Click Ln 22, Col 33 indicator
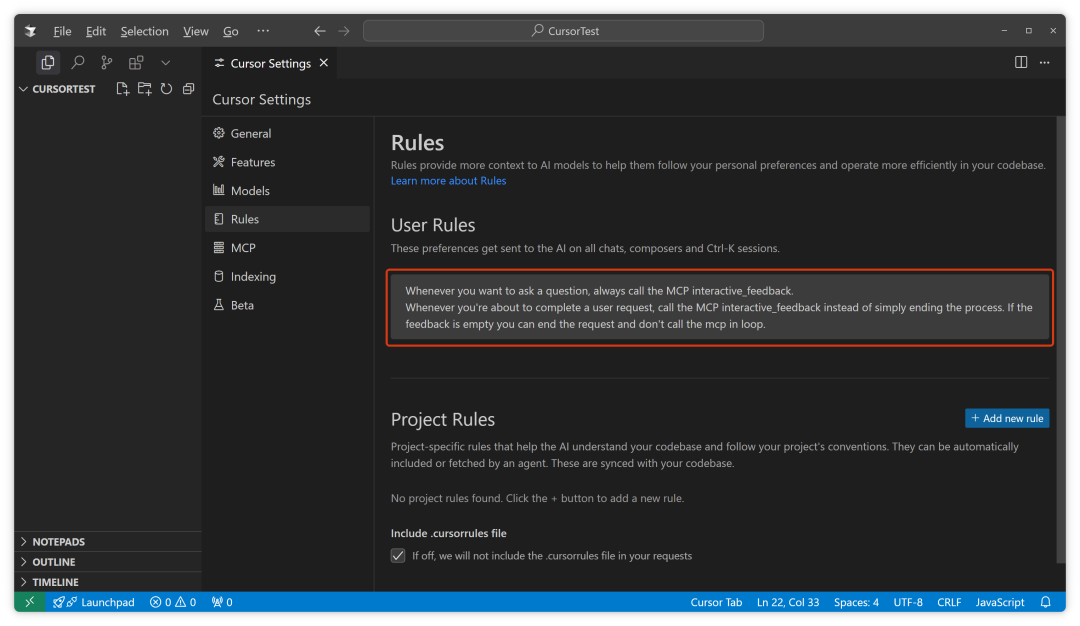1080x626 pixels. [x=788, y=602]
